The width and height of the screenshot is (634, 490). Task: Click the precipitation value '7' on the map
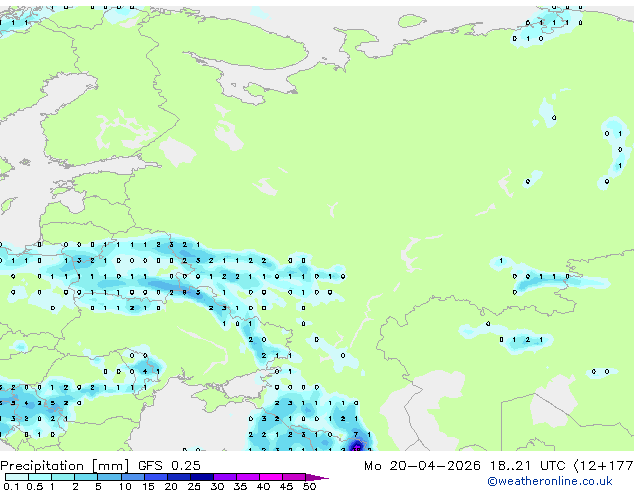[x=356, y=434]
